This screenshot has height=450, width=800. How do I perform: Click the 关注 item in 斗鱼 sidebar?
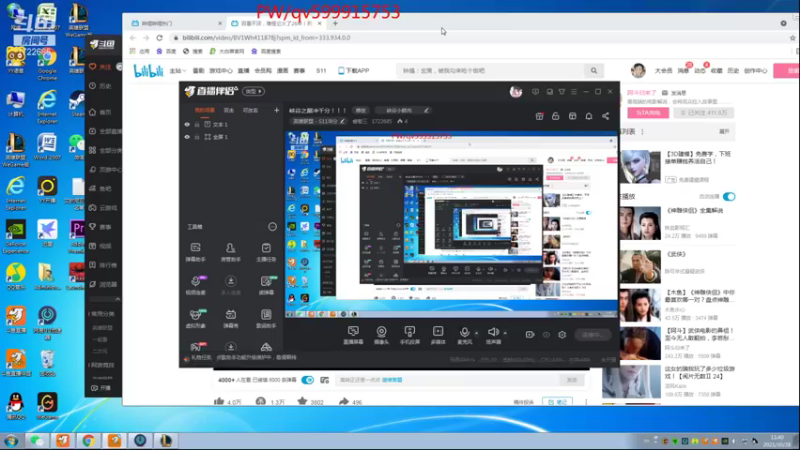tap(100, 67)
